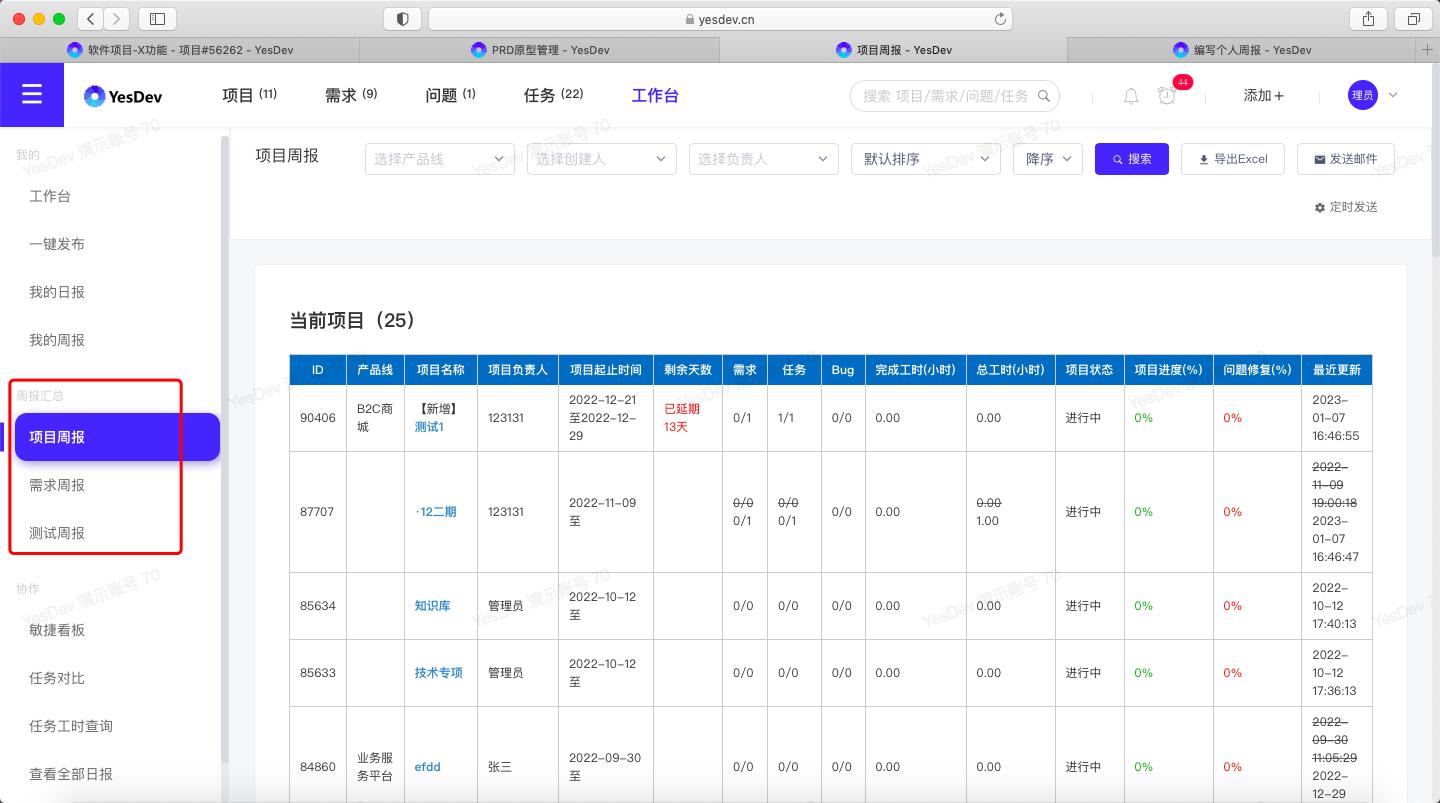The width and height of the screenshot is (1440, 803).
Task: Click the Safari share icon
Action: (x=1367, y=18)
